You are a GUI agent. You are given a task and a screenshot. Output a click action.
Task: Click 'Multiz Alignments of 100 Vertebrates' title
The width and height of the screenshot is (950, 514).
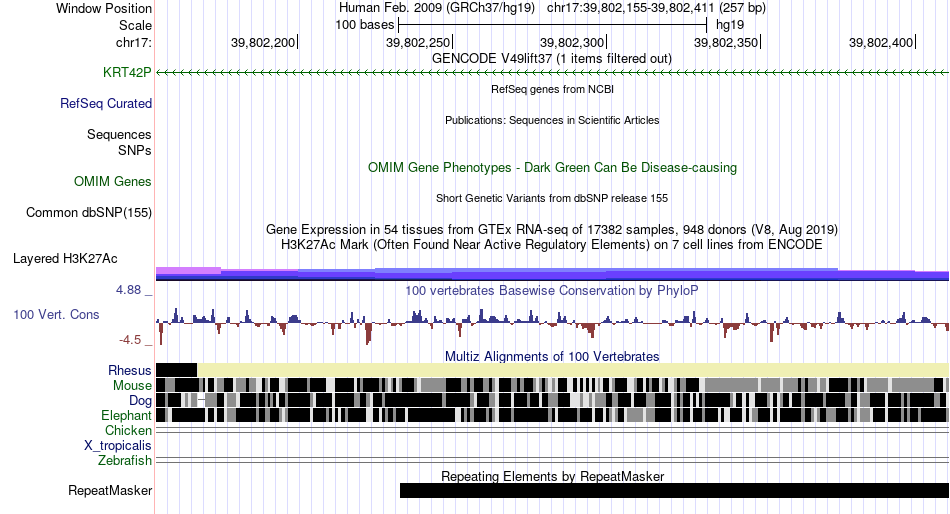pyautogui.click(x=552, y=356)
